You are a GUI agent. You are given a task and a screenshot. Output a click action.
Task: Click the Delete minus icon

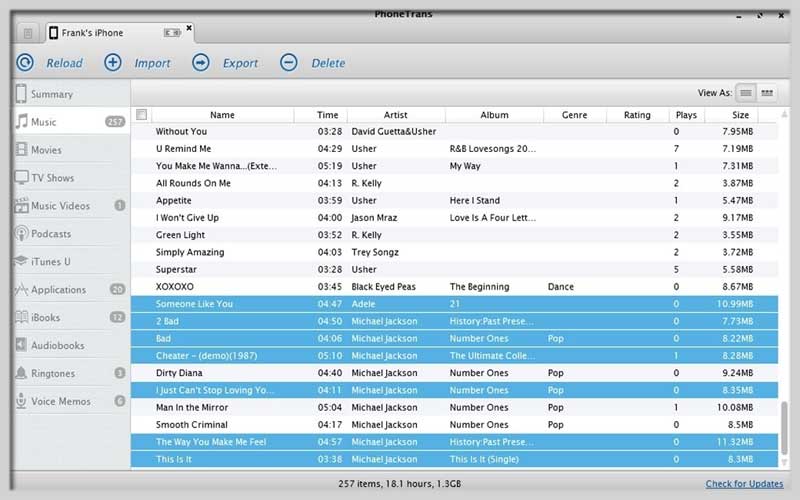(288, 62)
